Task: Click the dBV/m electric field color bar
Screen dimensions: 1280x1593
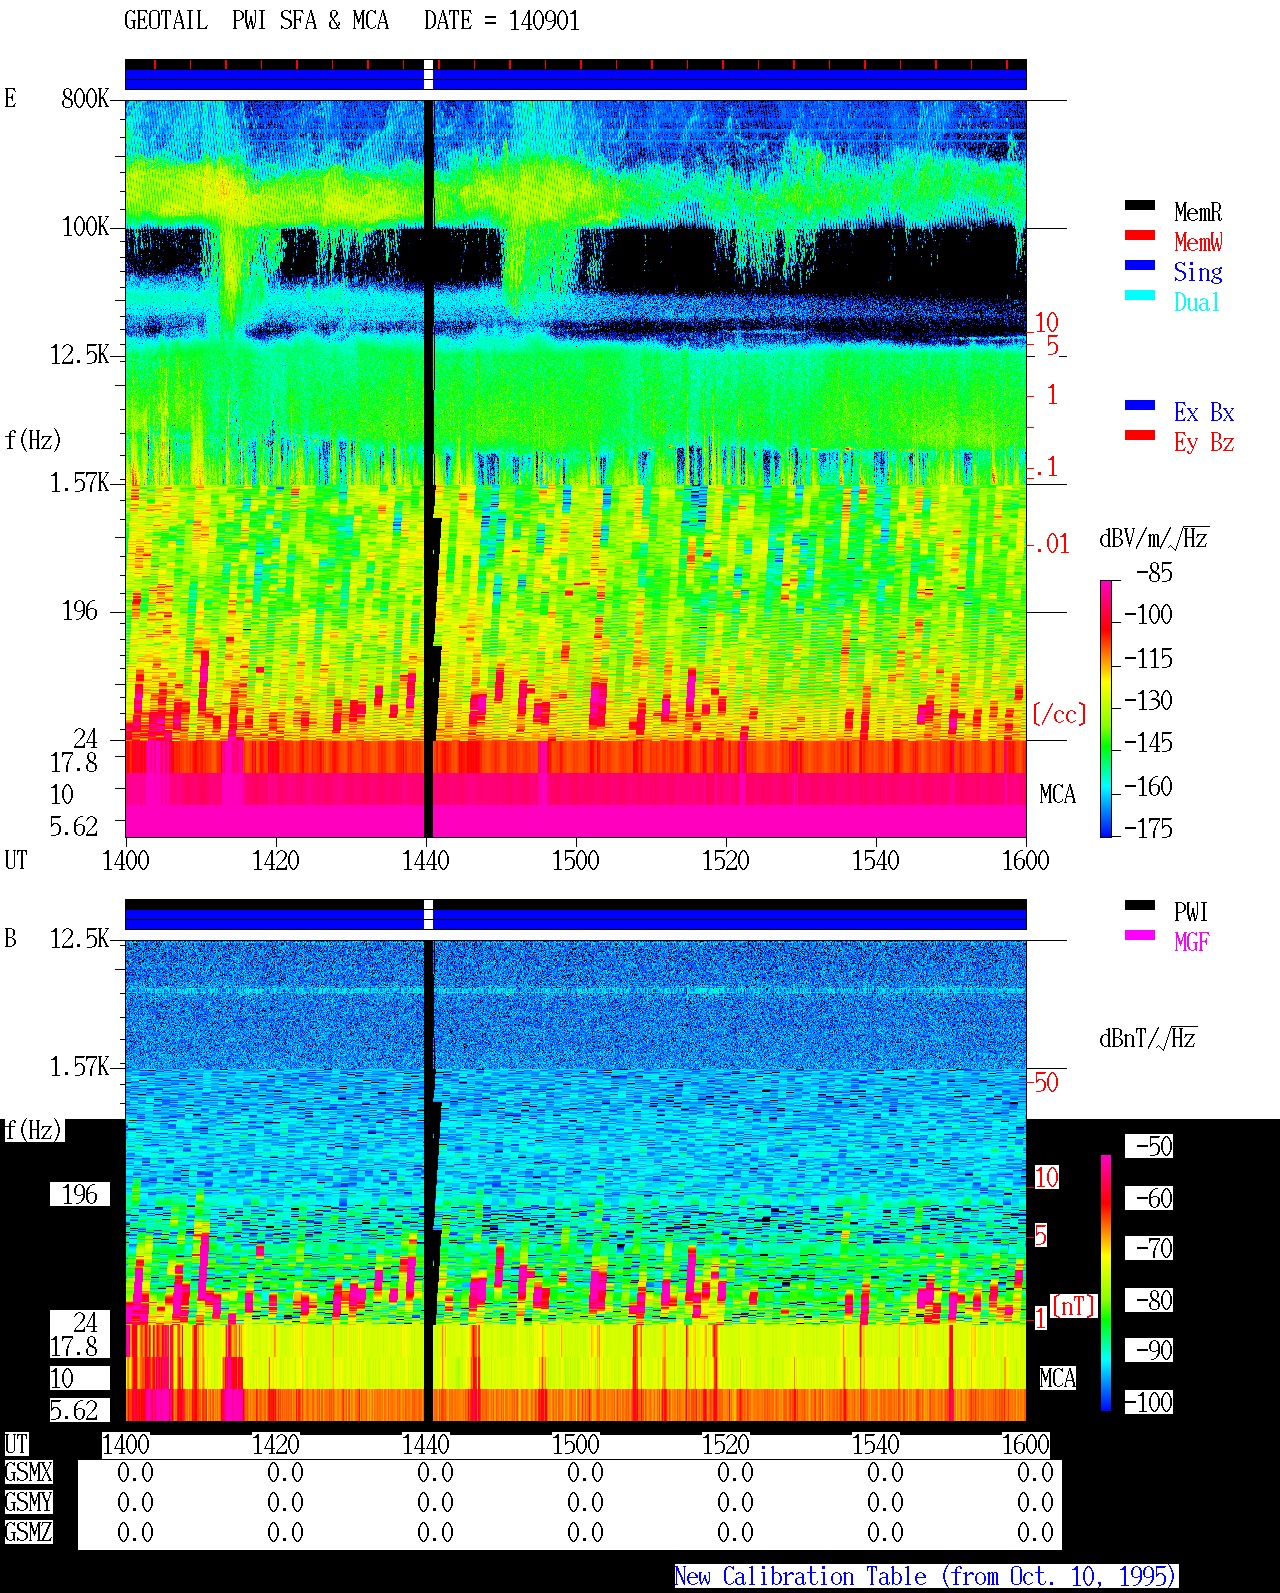Action: (x=1106, y=708)
